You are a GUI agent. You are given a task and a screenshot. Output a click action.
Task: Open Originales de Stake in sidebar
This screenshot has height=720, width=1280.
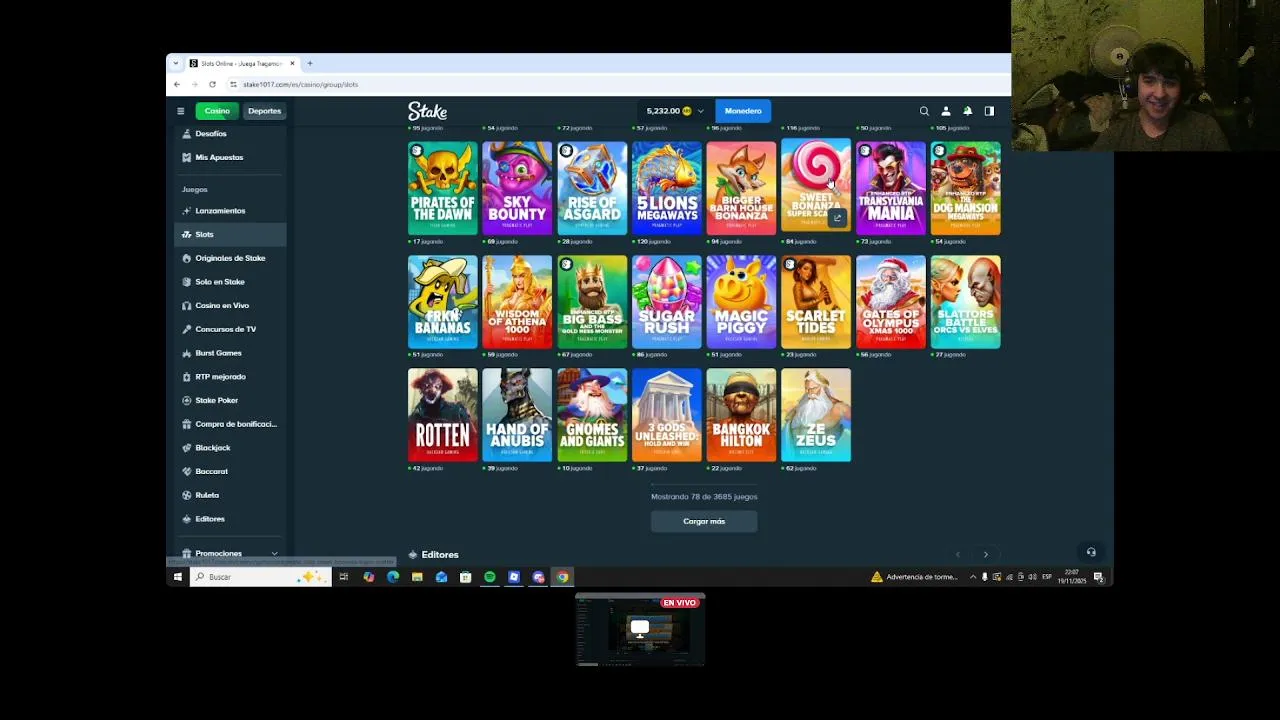(x=231, y=258)
